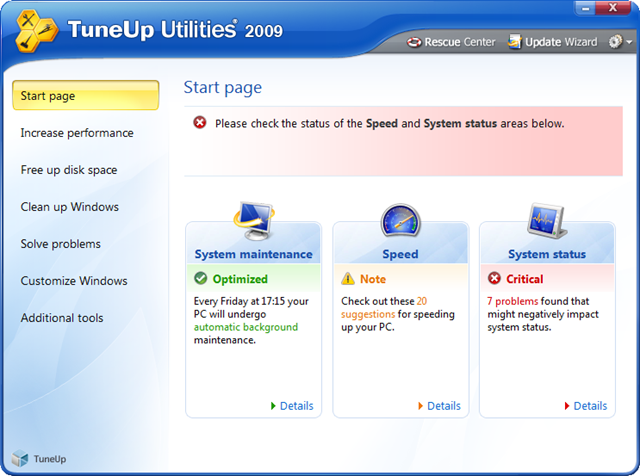Open the Rescue Center
Image resolution: width=640 pixels, height=476 pixels.
coord(451,42)
